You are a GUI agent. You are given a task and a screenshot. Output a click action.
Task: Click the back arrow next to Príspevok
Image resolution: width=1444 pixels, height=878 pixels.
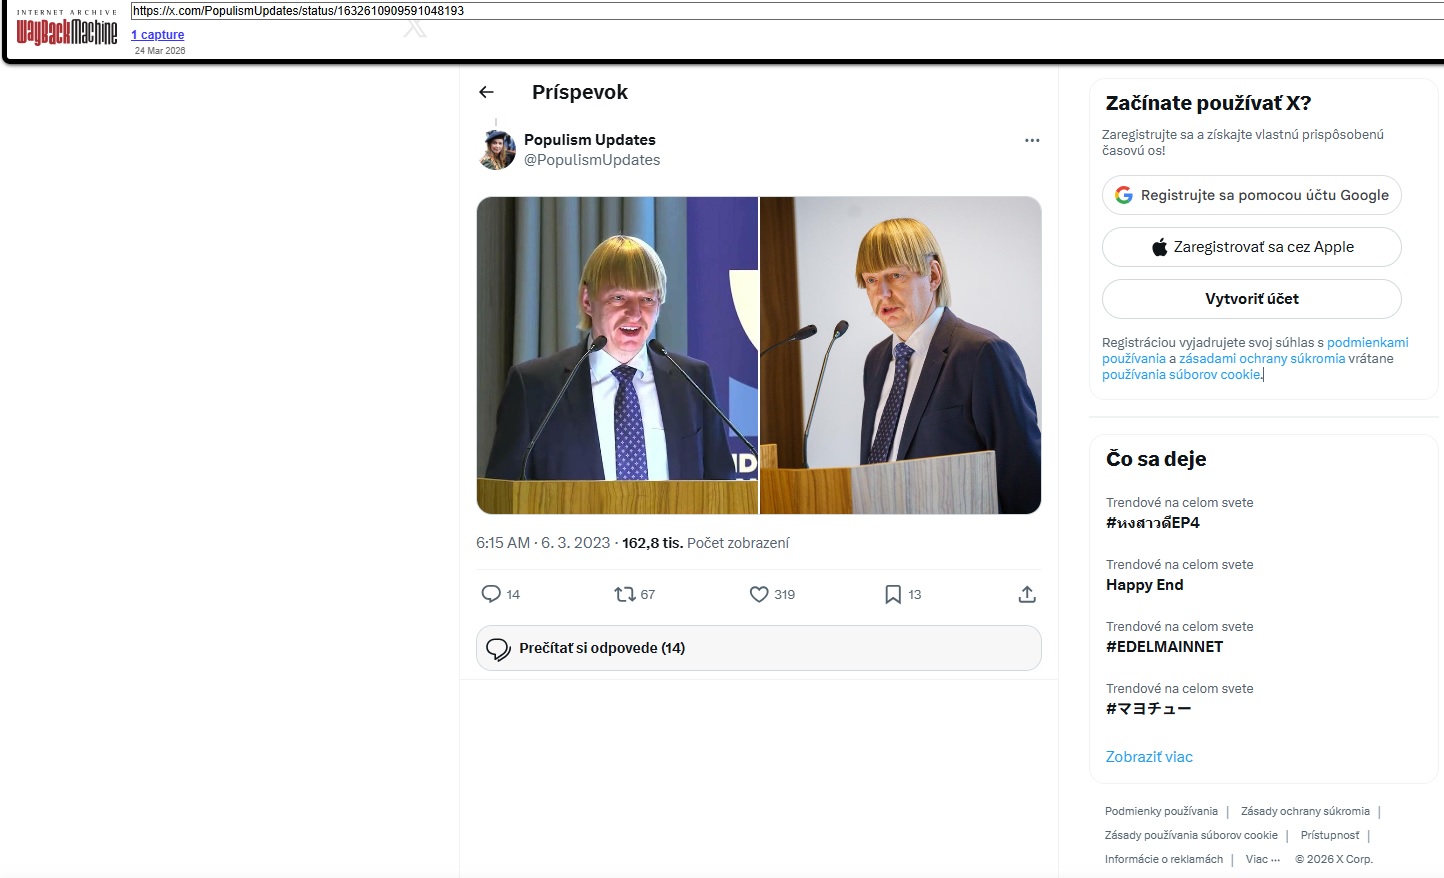click(x=487, y=92)
